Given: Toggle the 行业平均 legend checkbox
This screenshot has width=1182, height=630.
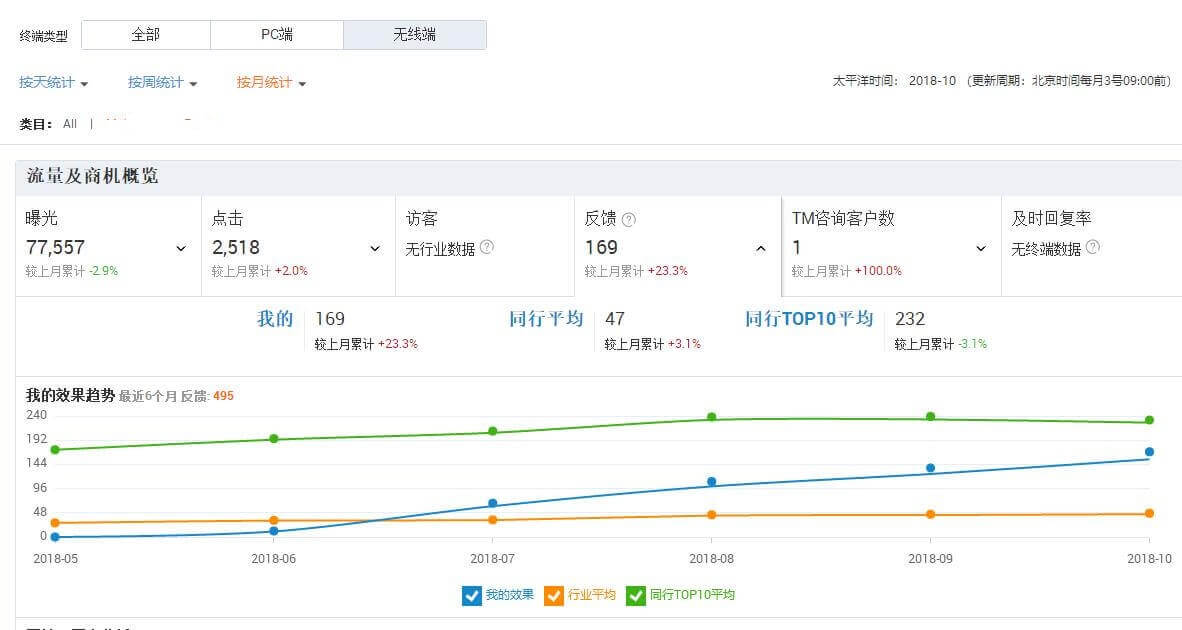Looking at the screenshot, I should coord(554,596).
